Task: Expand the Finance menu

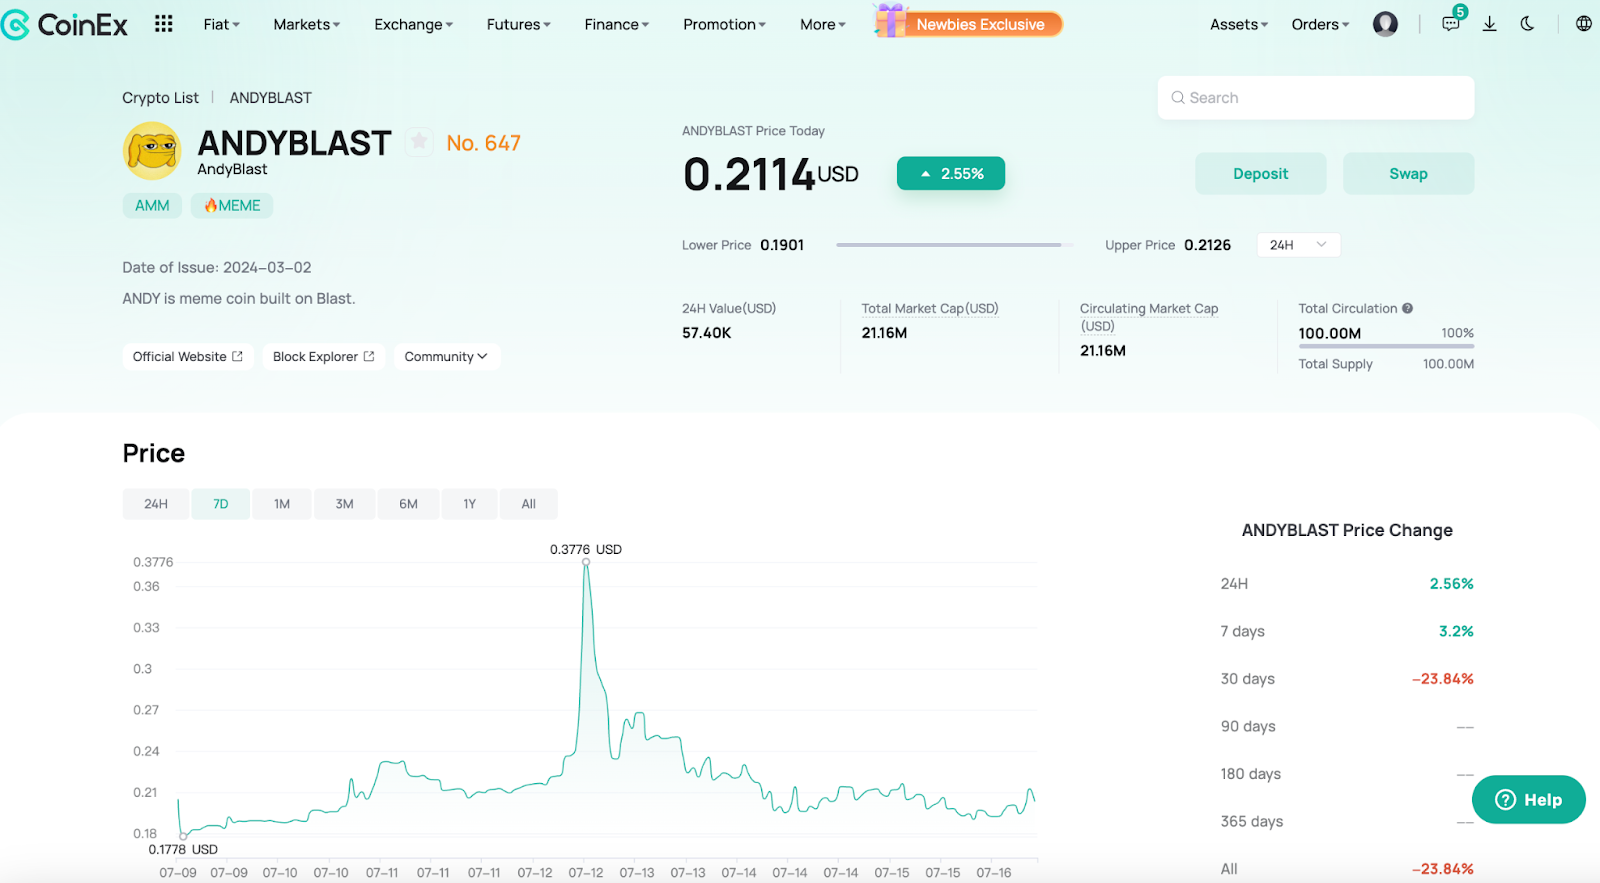Action: pyautogui.click(x=616, y=24)
